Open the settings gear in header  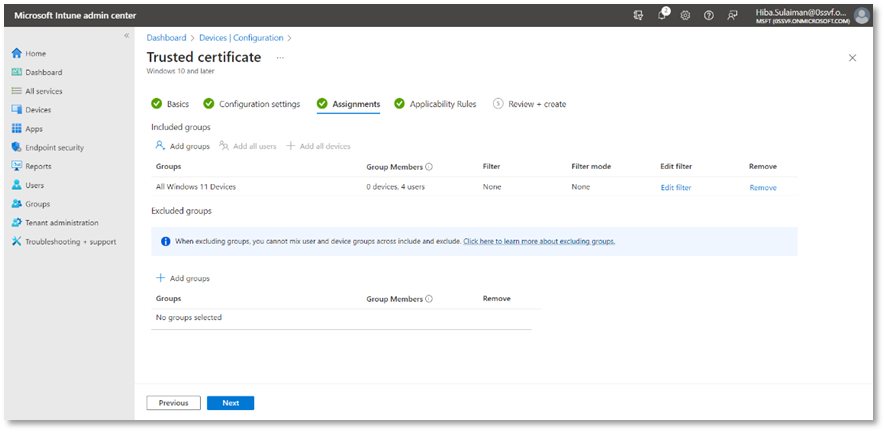click(x=686, y=15)
